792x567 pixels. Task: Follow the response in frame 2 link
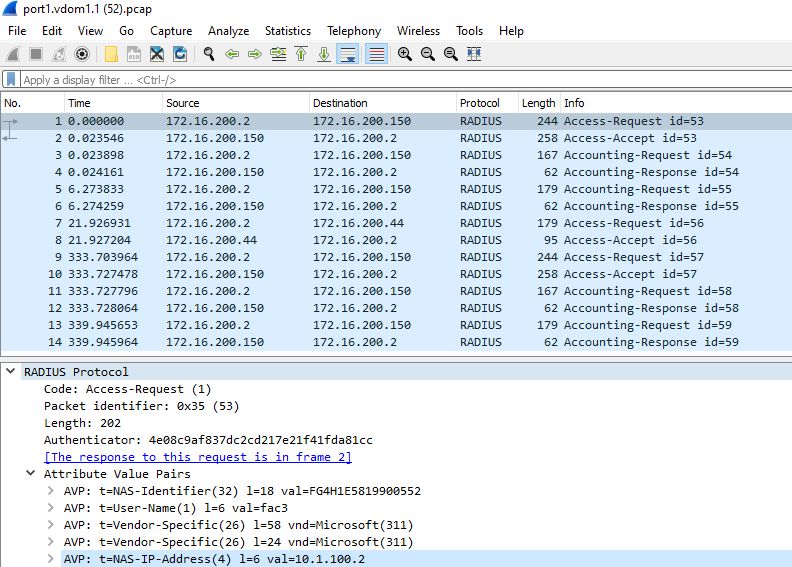tap(197, 457)
